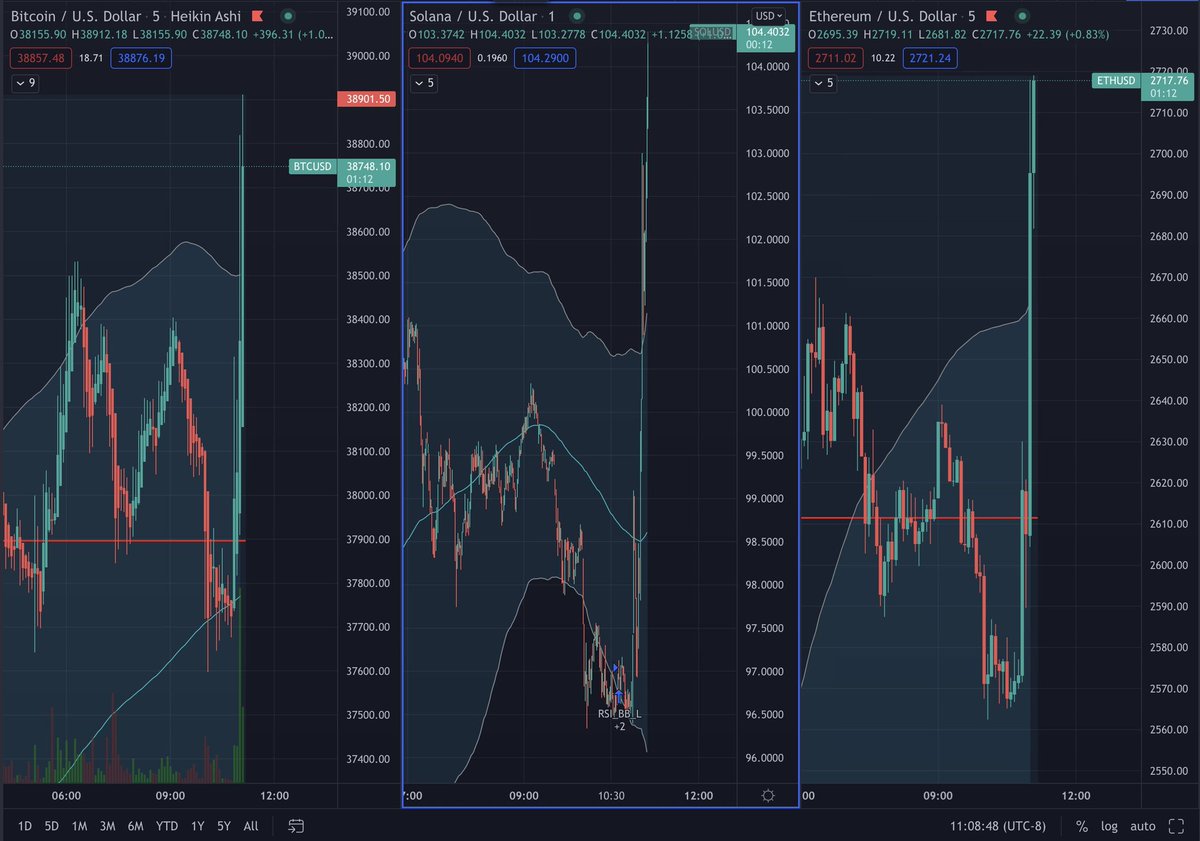Click the BTCUSD price label on the scale
Image resolution: width=1200 pixels, height=841 pixels.
coord(311,166)
